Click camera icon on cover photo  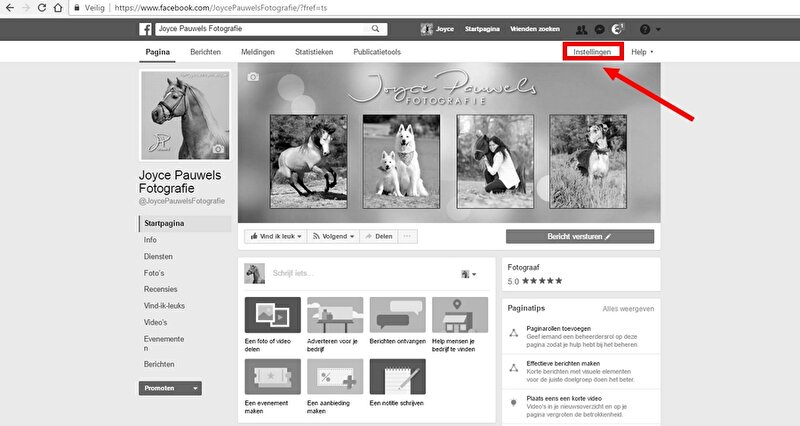pos(253,76)
